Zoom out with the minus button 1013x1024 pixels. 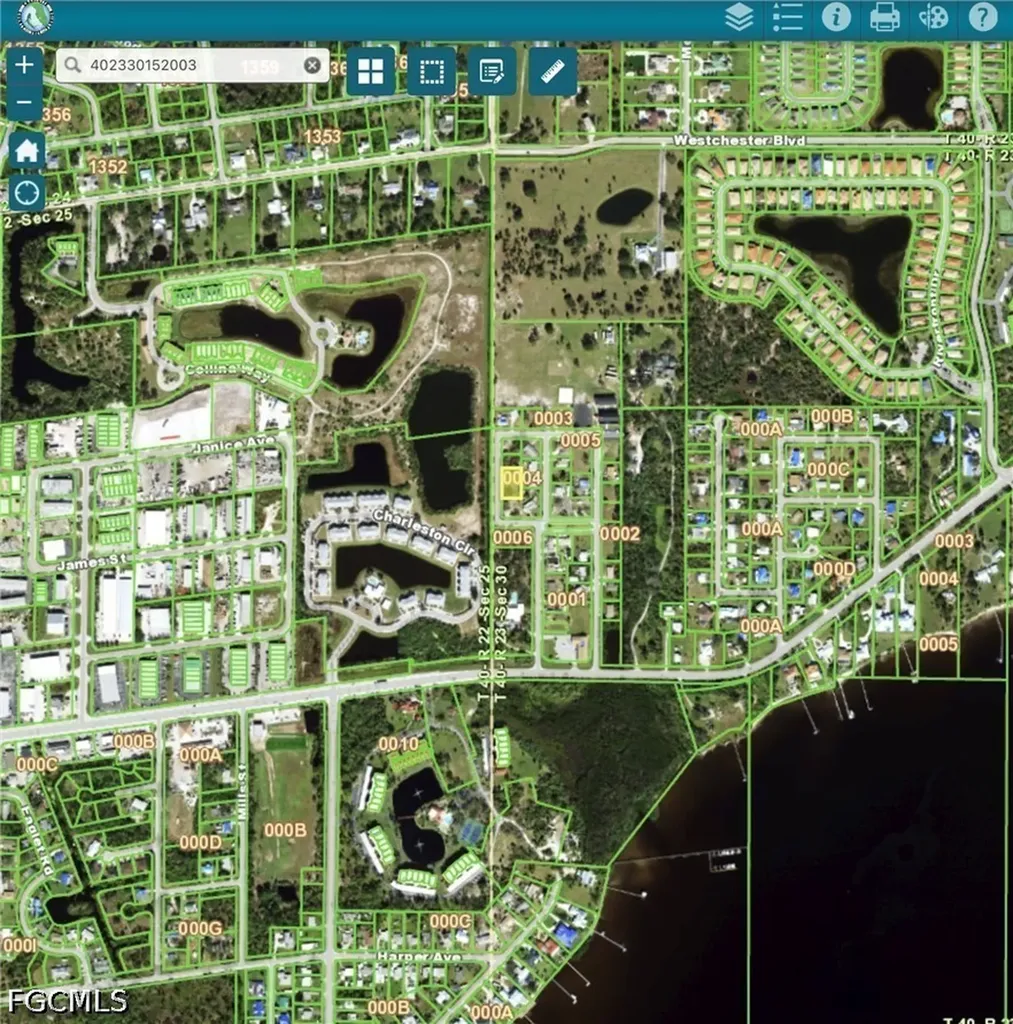click(x=25, y=103)
